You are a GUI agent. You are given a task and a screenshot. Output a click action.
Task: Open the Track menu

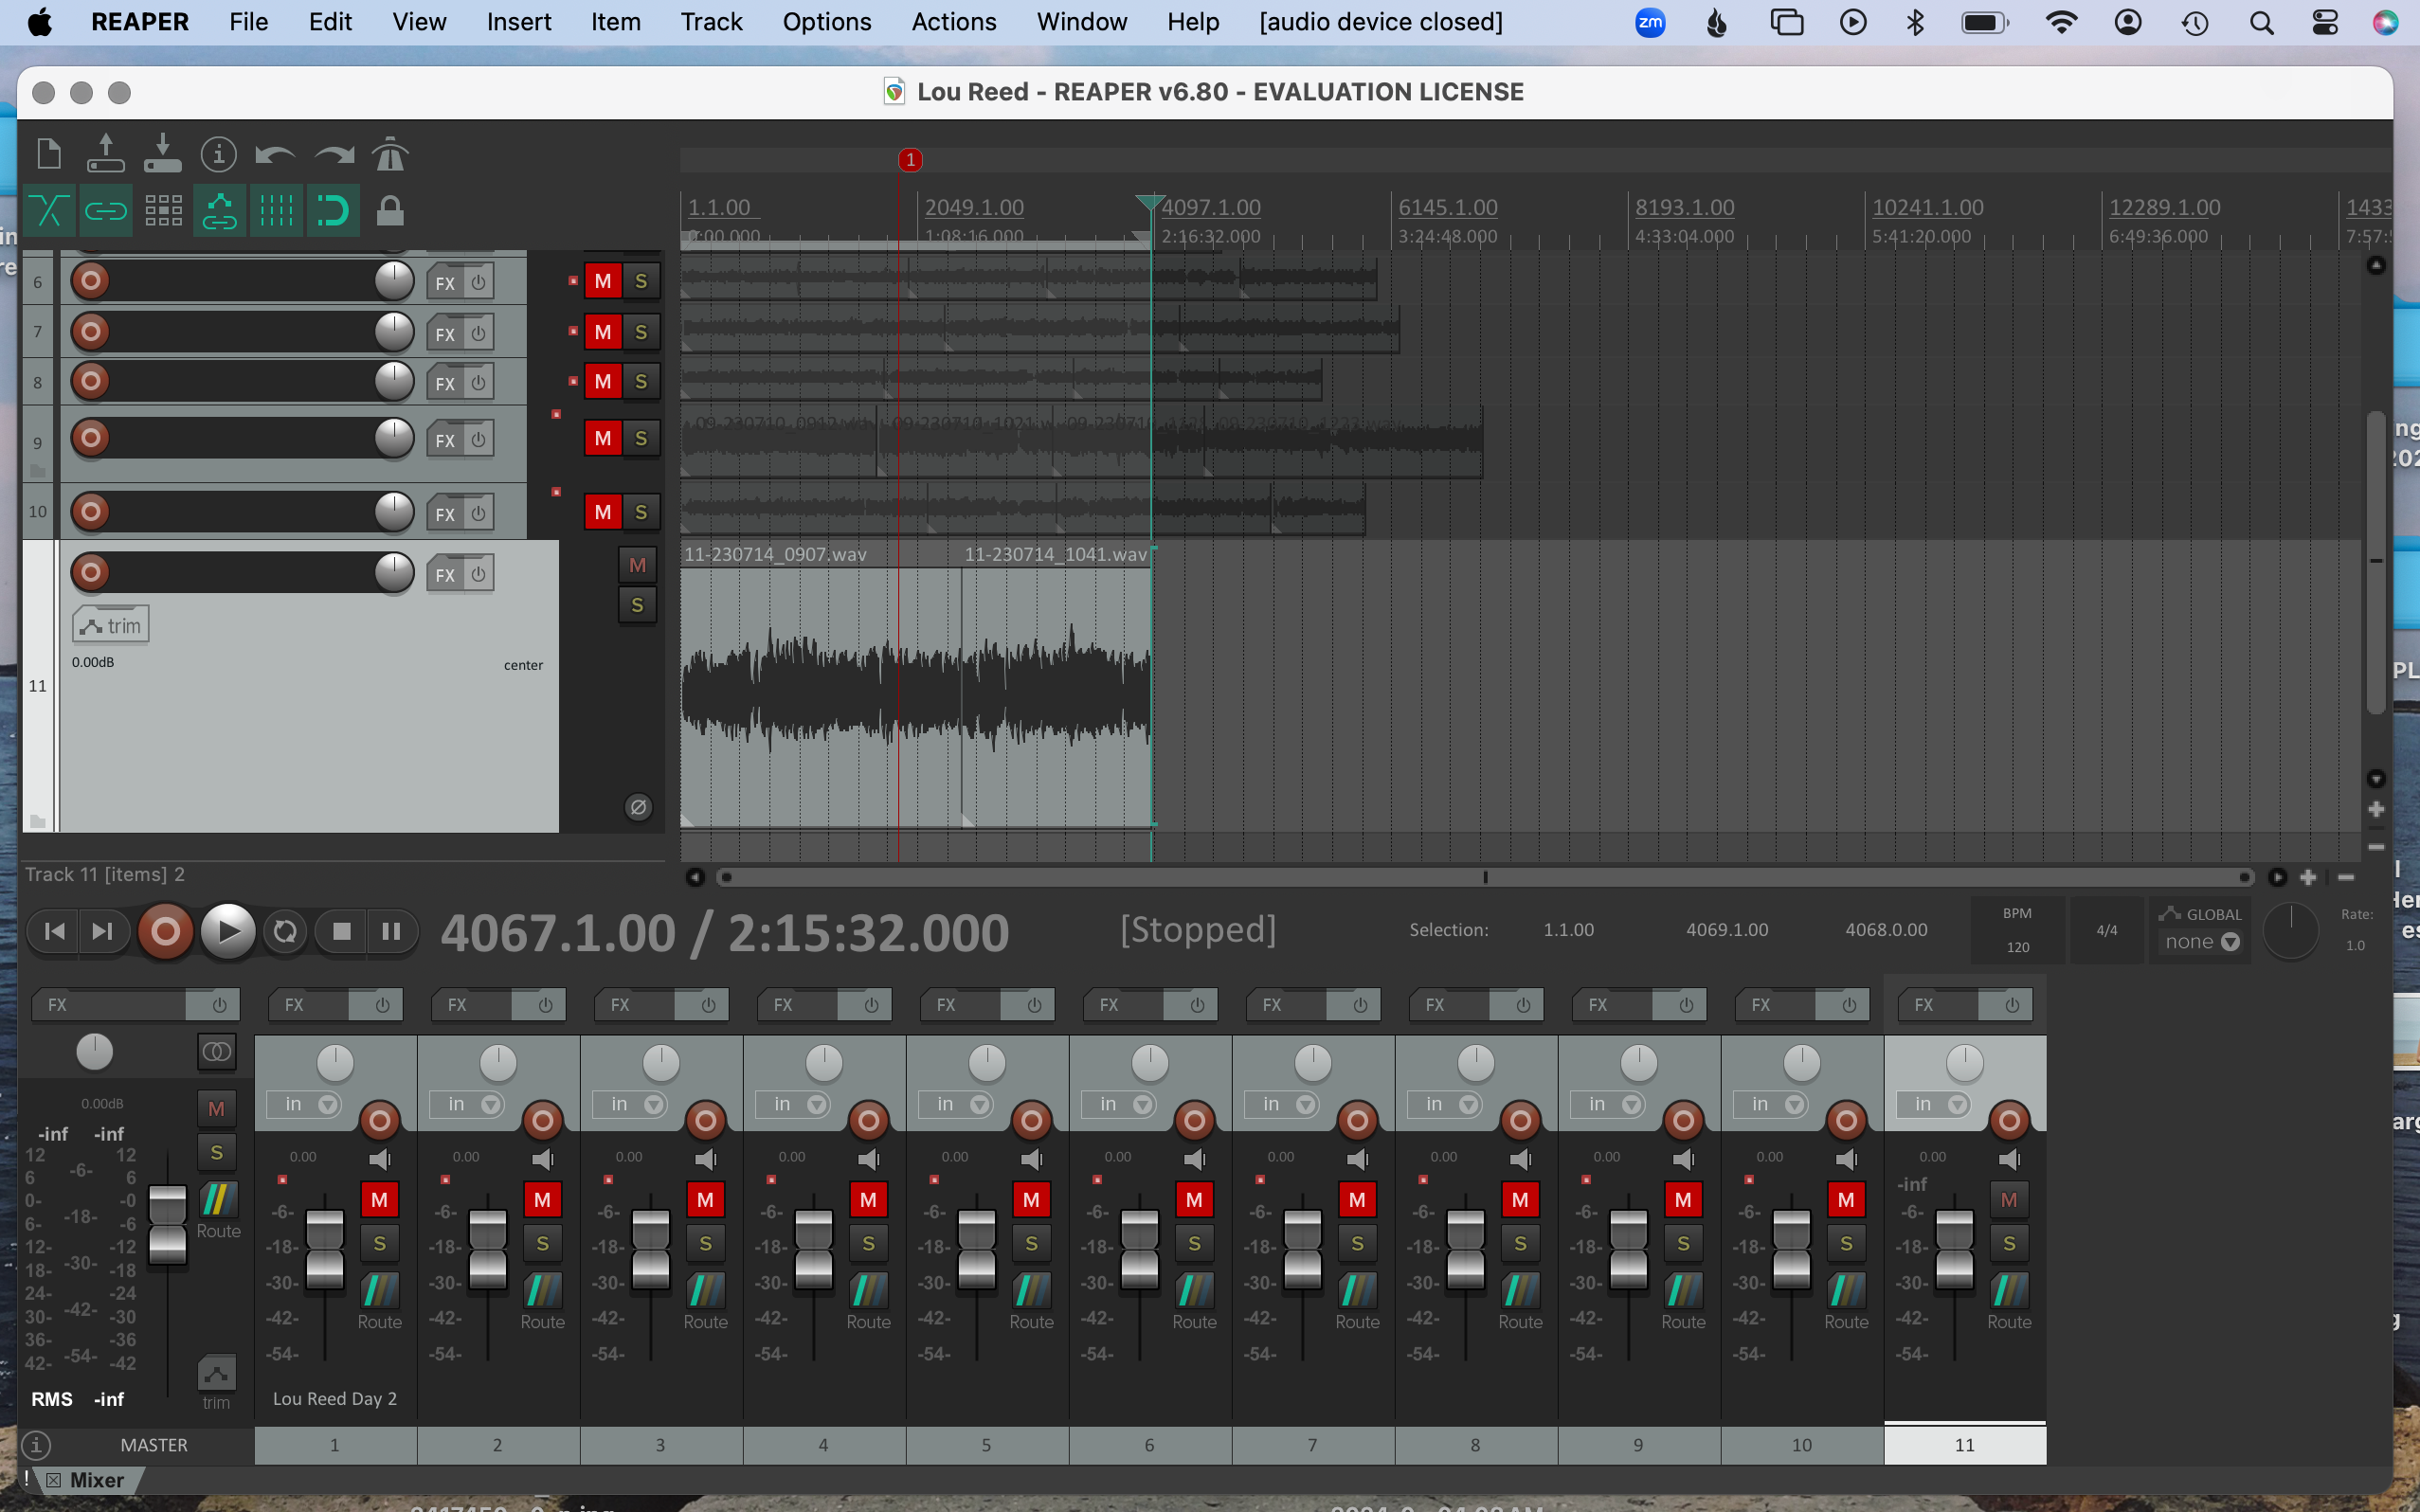(x=711, y=22)
